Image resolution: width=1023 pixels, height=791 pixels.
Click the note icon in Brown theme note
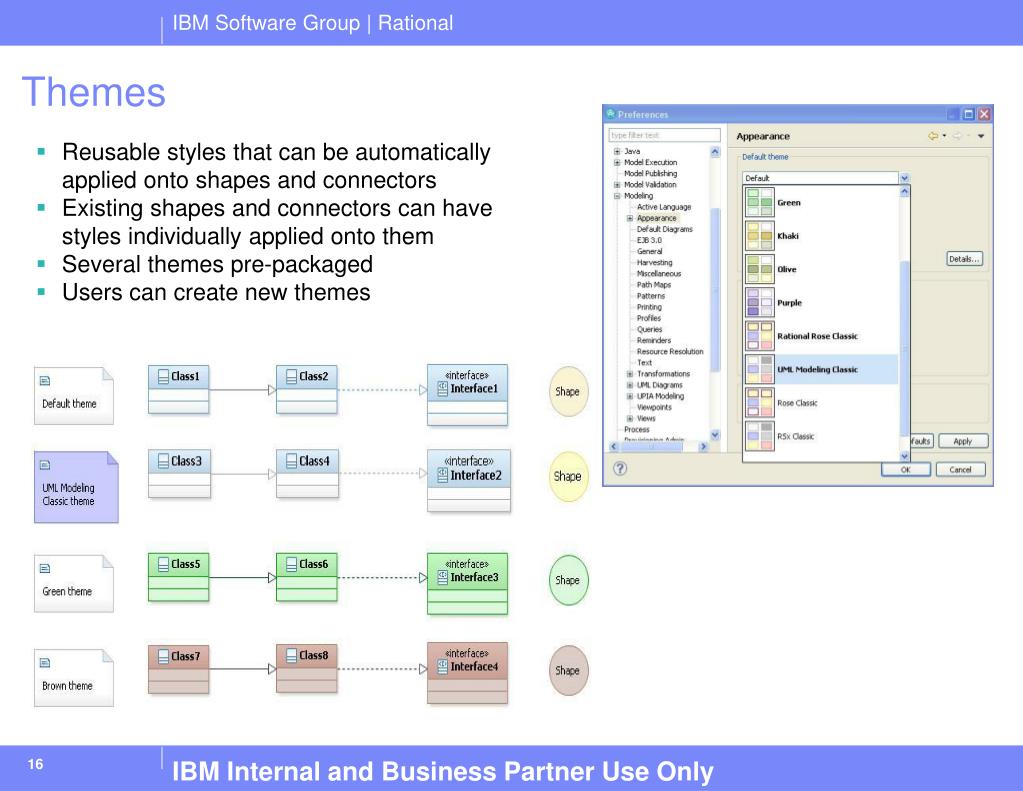tap(45, 662)
